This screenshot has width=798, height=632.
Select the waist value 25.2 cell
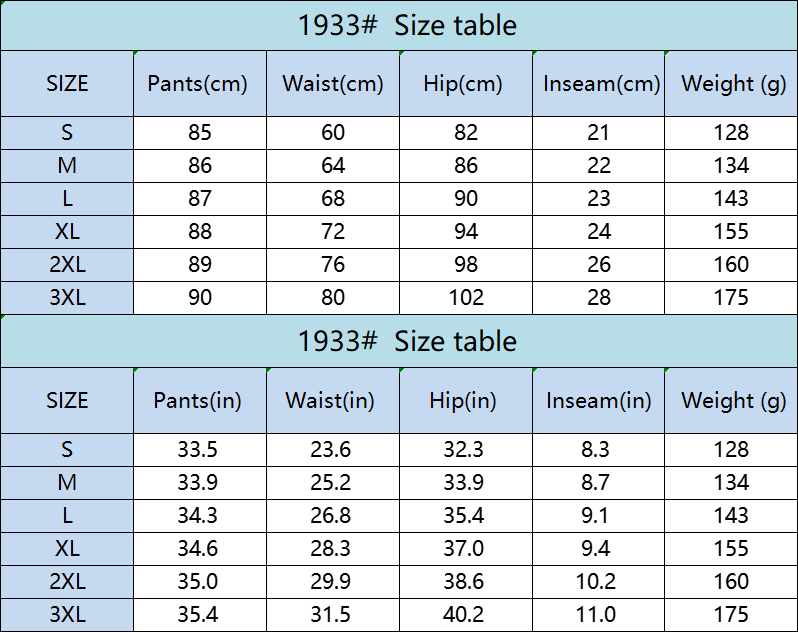pos(333,482)
